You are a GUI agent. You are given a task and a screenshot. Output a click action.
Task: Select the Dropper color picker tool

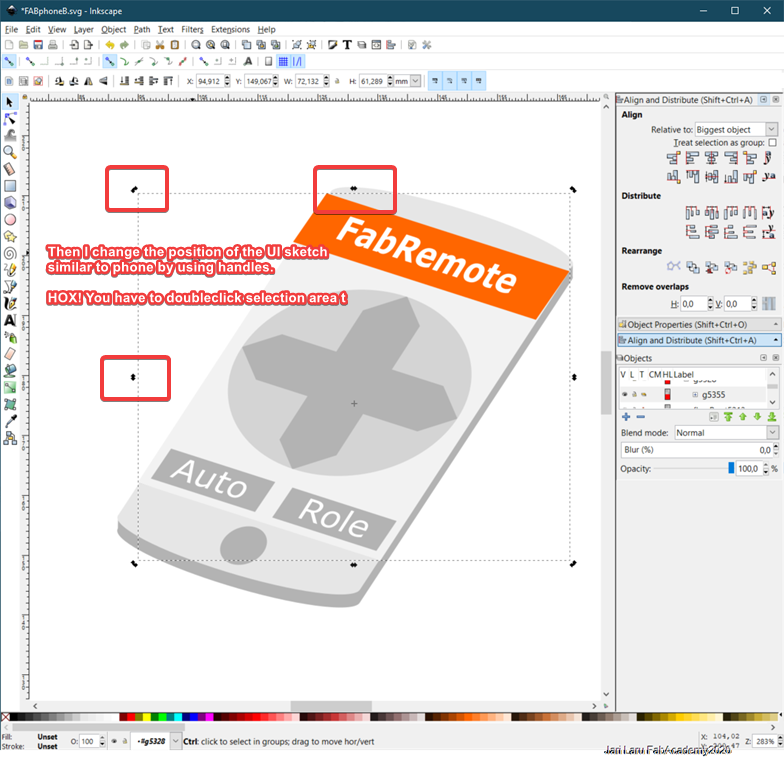(10, 422)
